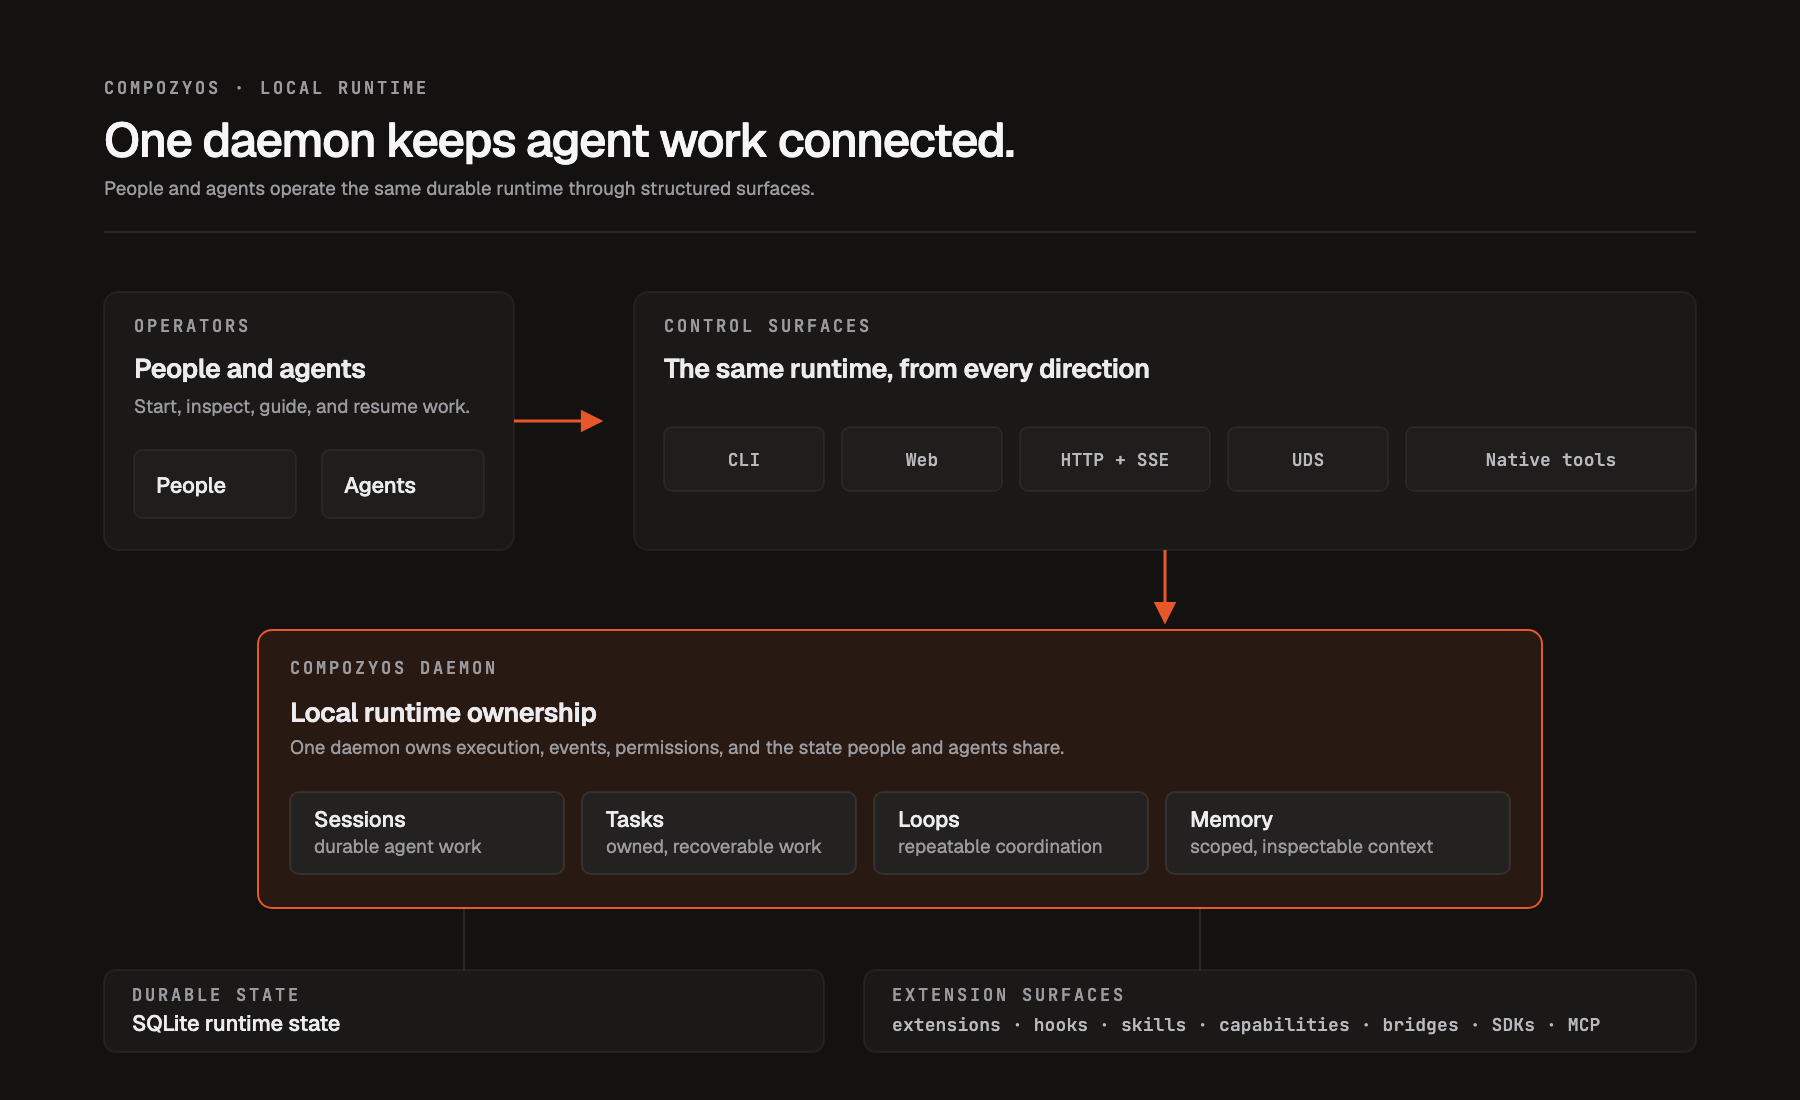The image size is (1800, 1100).
Task: Click the 'One daemon owns execution' description
Action: coord(677,748)
